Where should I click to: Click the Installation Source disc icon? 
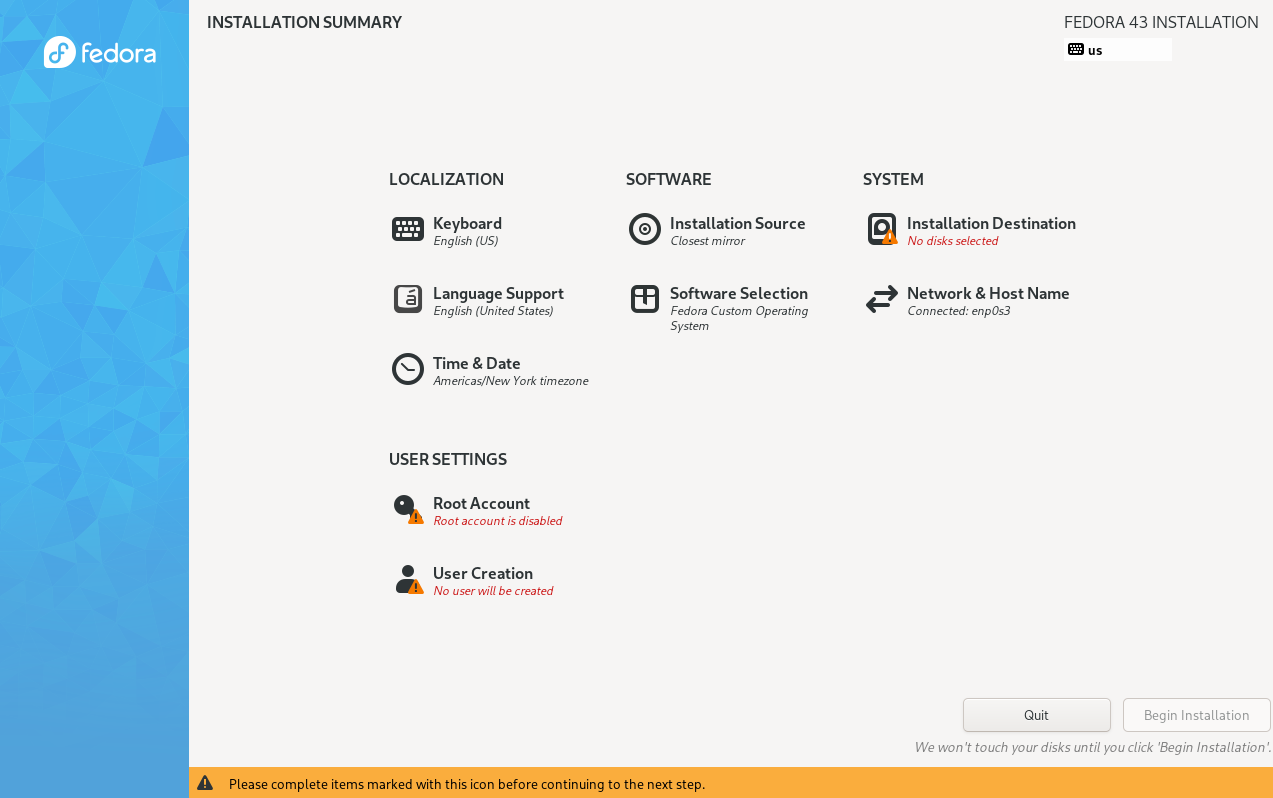tap(644, 229)
